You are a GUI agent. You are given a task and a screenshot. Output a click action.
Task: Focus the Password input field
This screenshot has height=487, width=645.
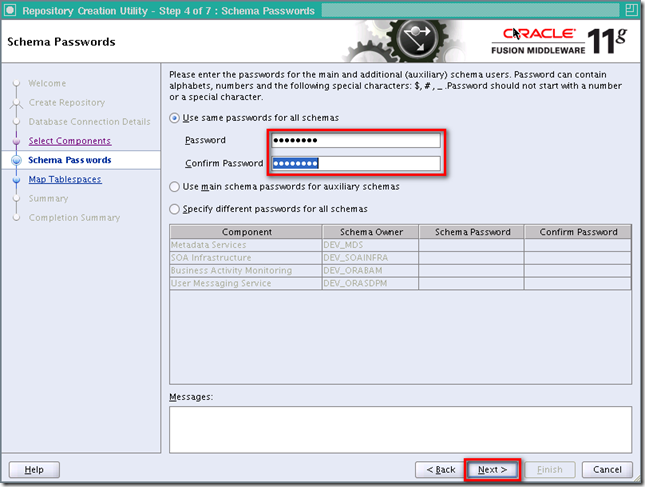(x=356, y=140)
